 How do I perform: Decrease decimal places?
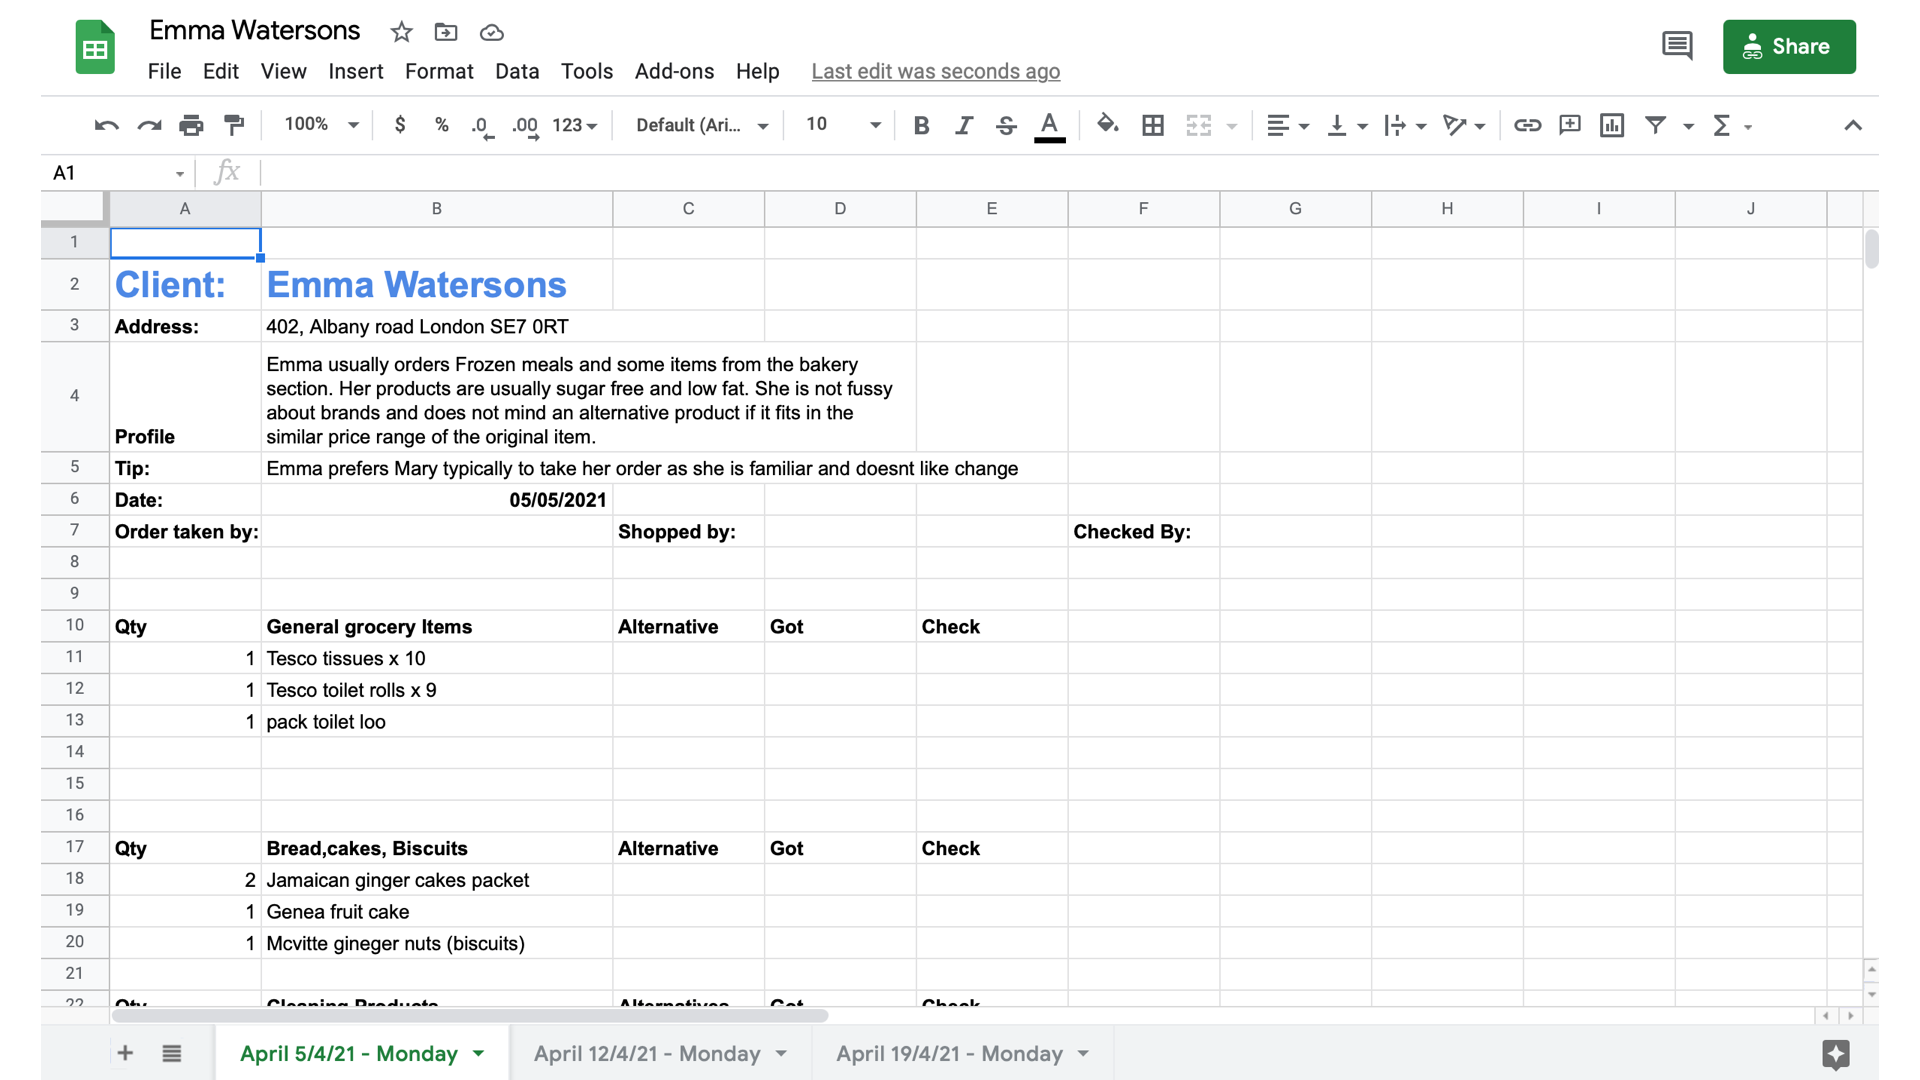pyautogui.click(x=482, y=126)
